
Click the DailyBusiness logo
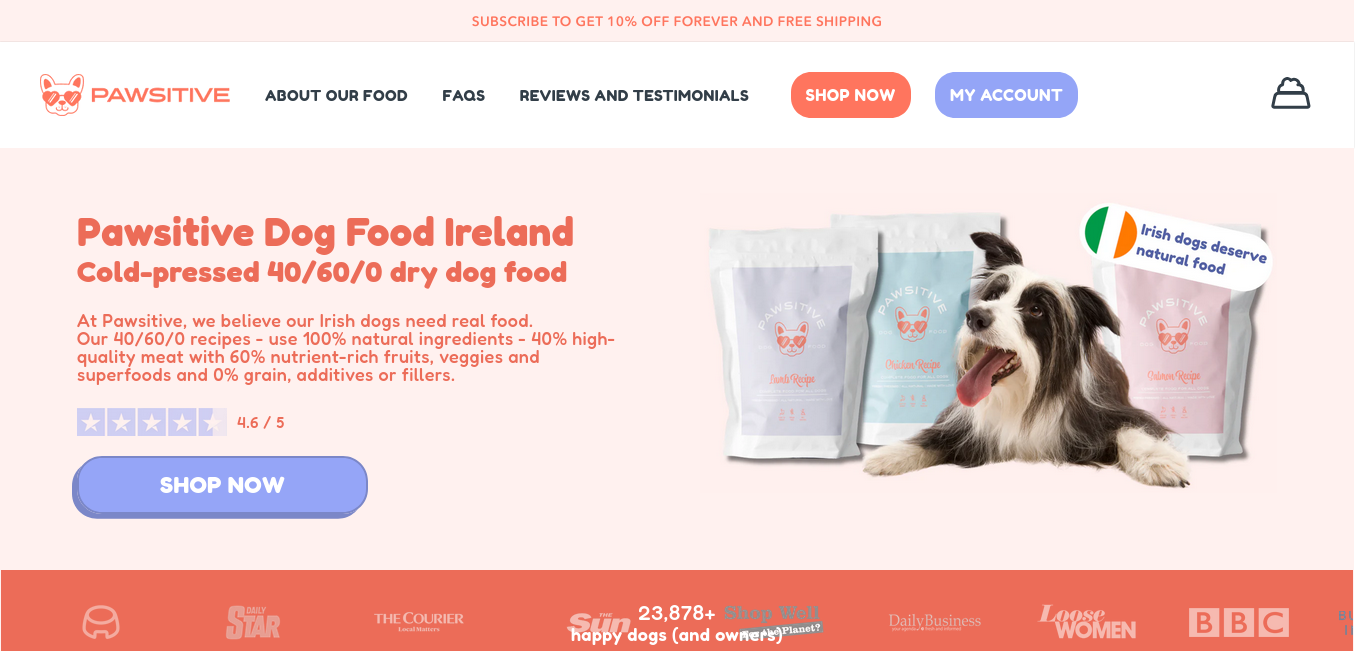pyautogui.click(x=935, y=622)
